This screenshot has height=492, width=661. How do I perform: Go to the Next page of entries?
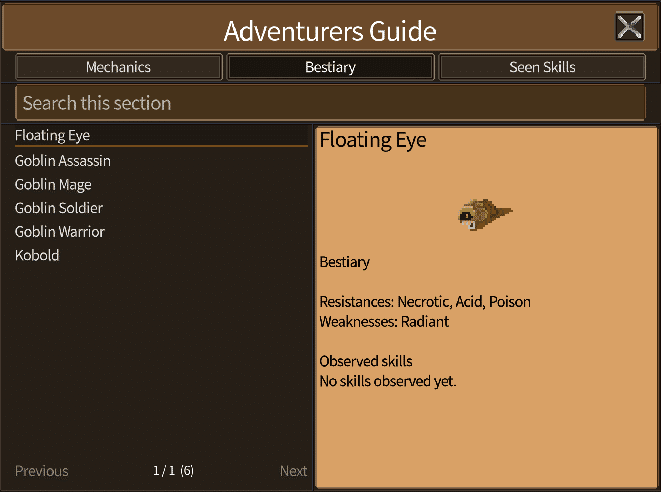[x=293, y=471]
